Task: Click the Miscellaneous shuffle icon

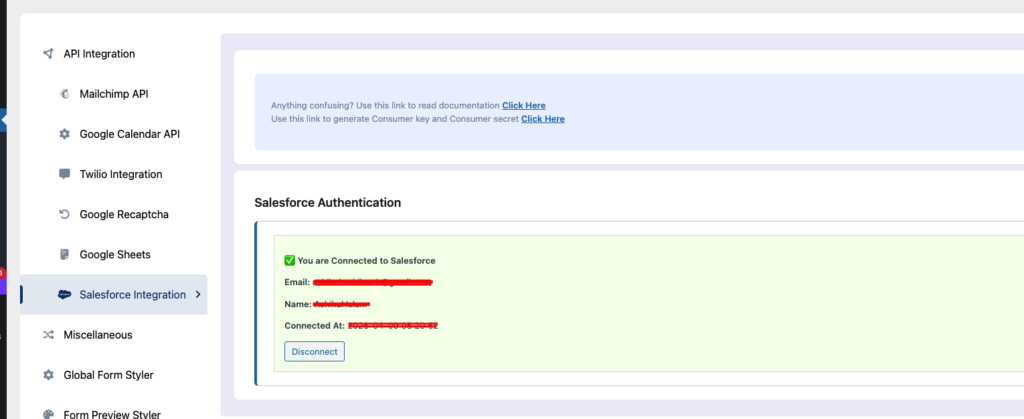Action: [x=48, y=335]
